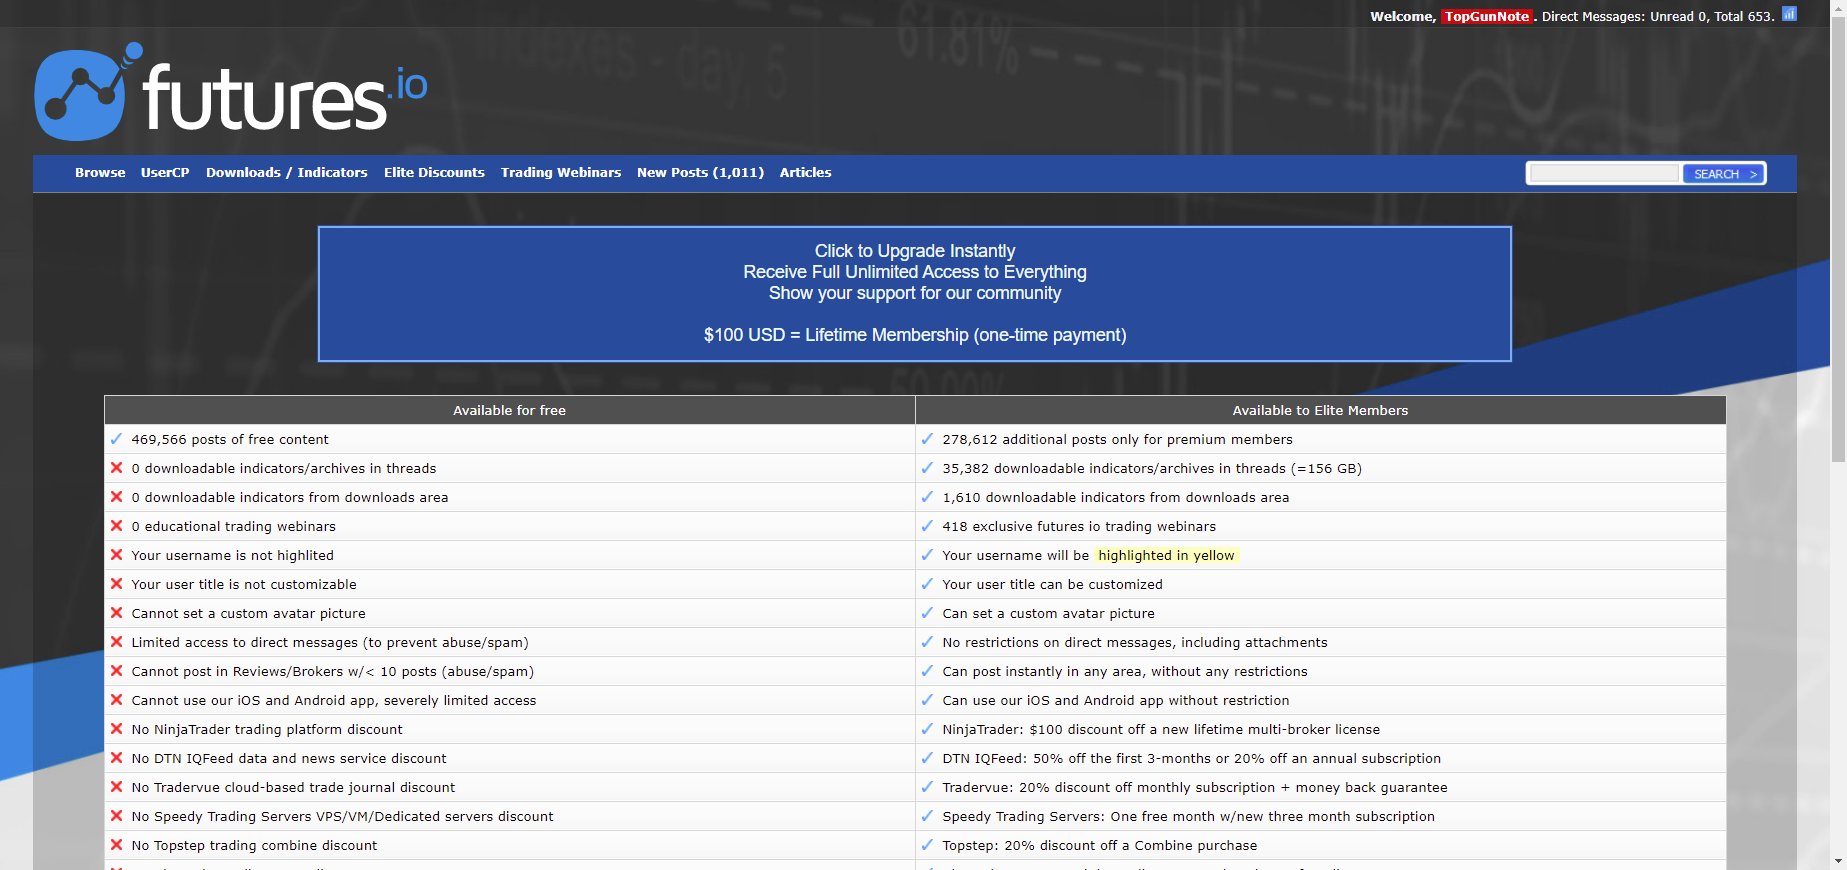Click the red X beside Limited access to direct messages

[116, 642]
